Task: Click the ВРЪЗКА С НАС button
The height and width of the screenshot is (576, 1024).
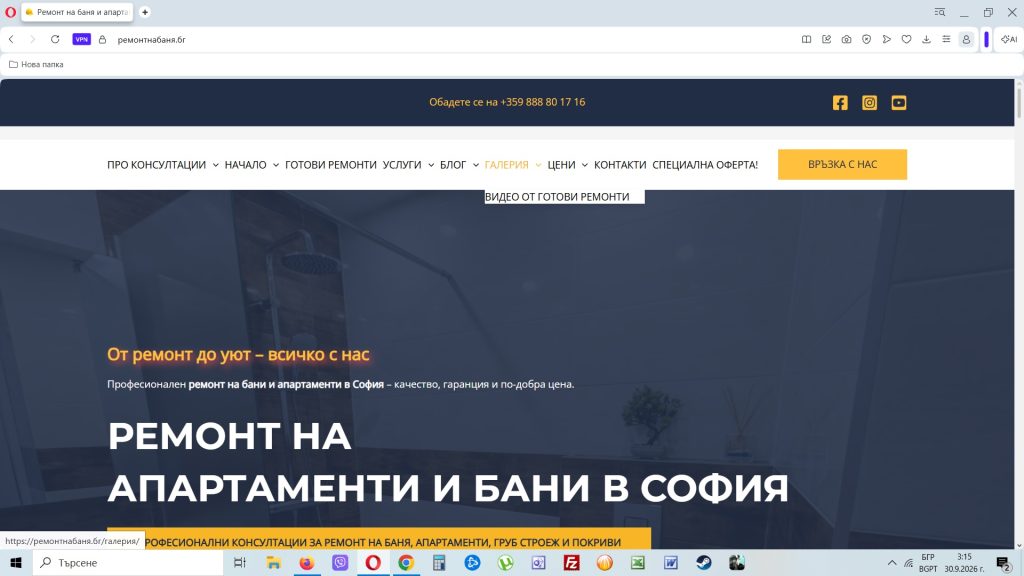Action: [x=842, y=164]
